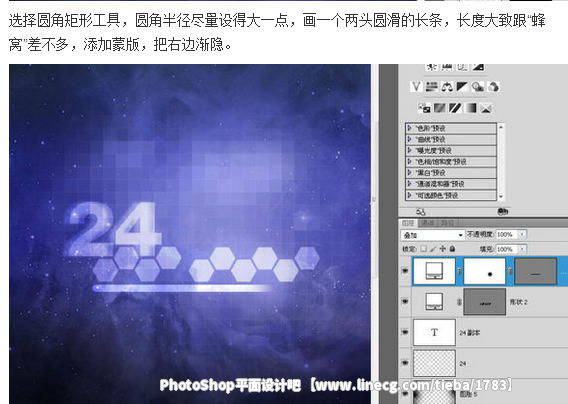The image size is (568, 404).
Task: Hide the 24 副本 text layer
Action: (405, 332)
